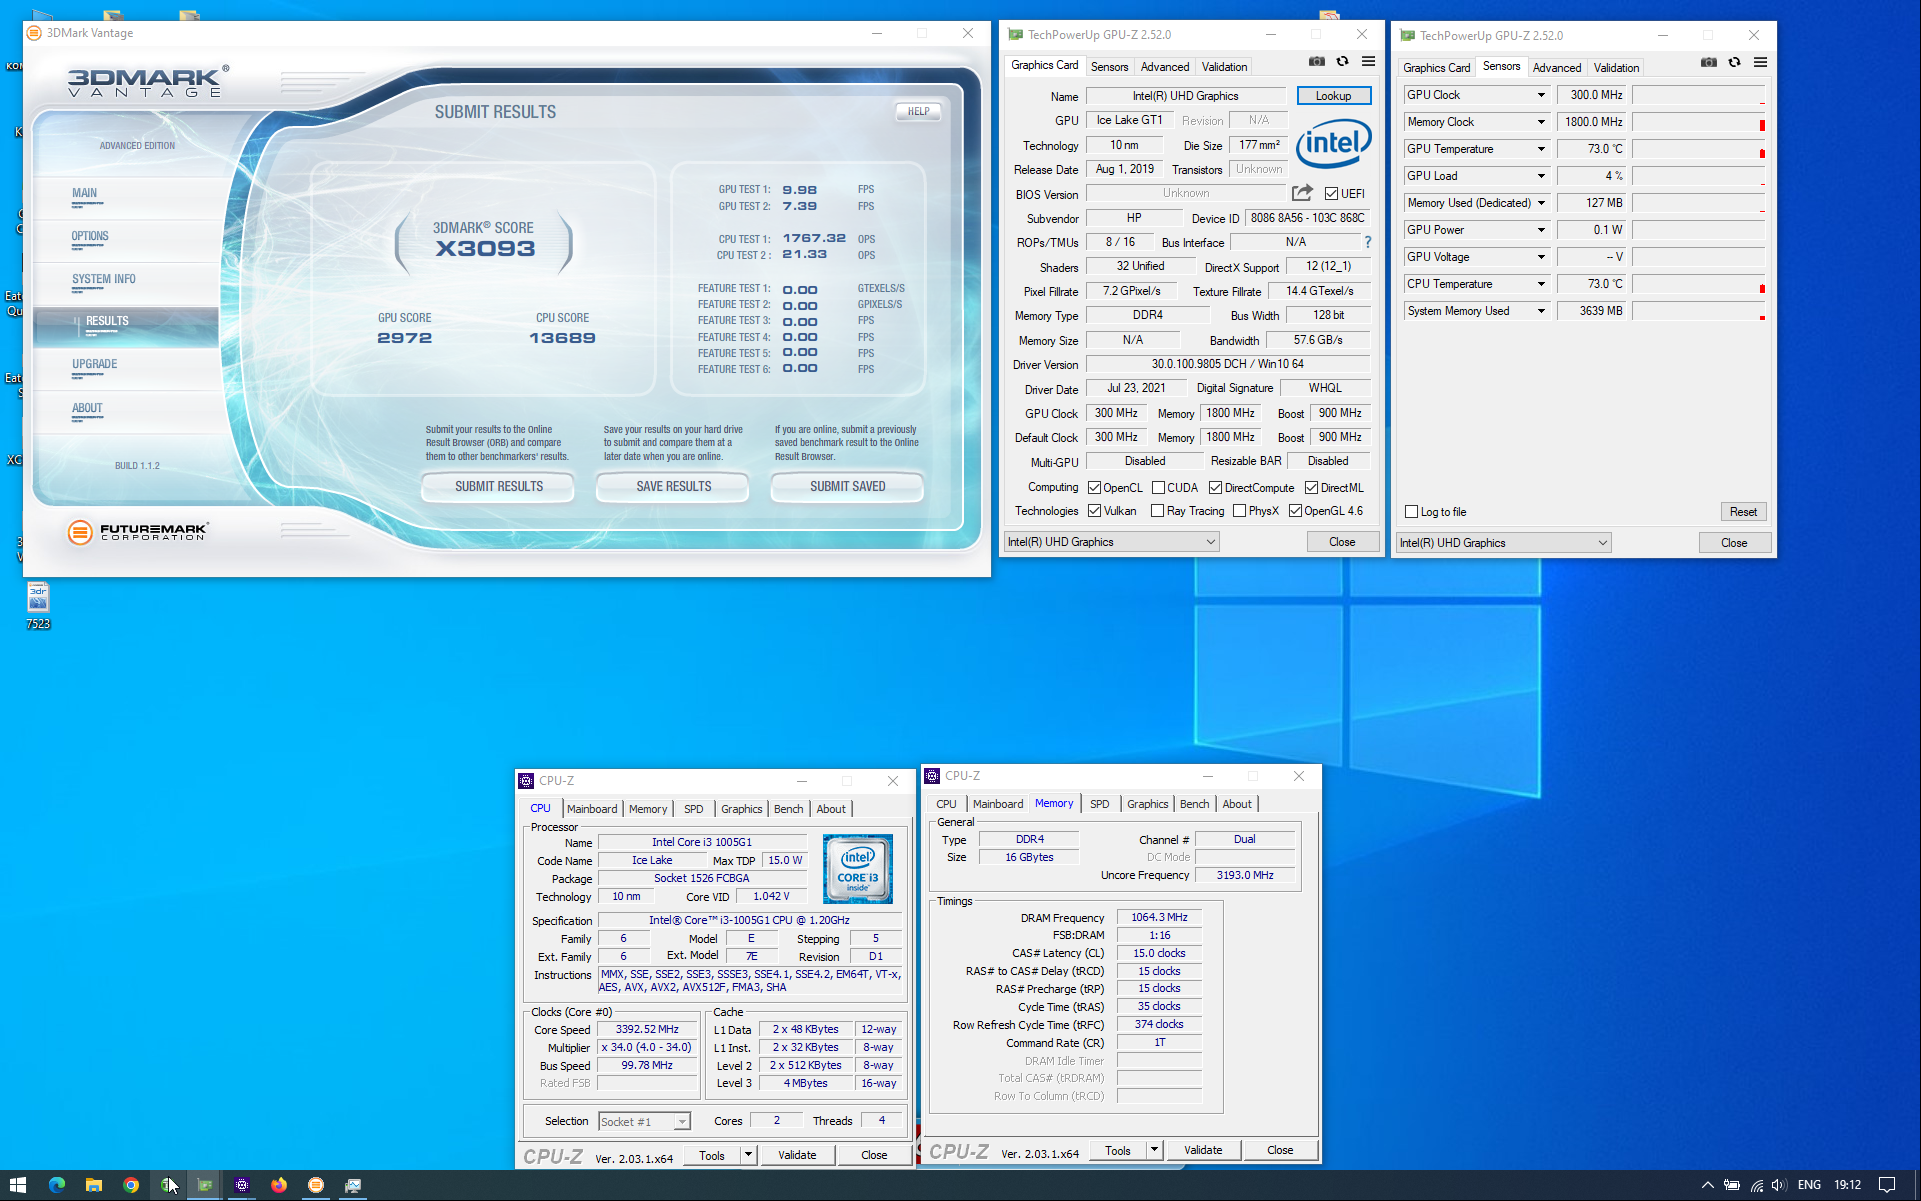
Task: Open the notification center icon
Action: tap(1886, 1185)
